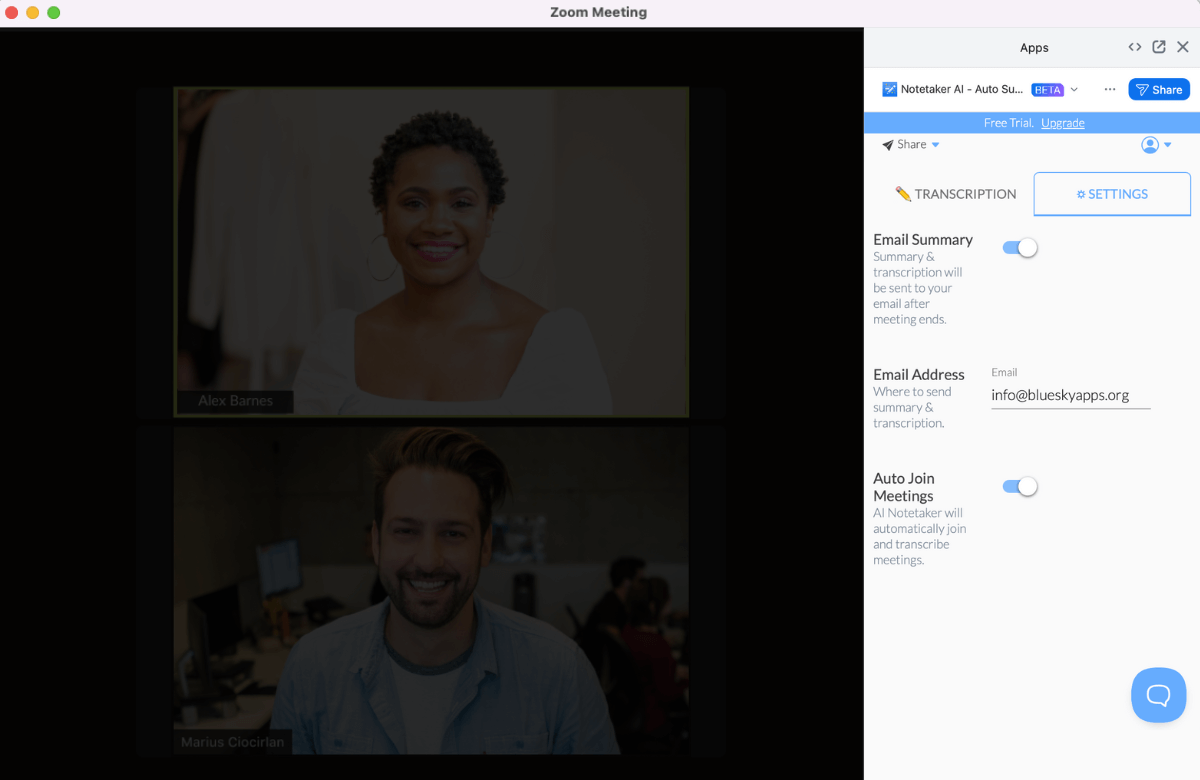Open the developer code view icon
This screenshot has height=780, width=1200.
point(1134,46)
